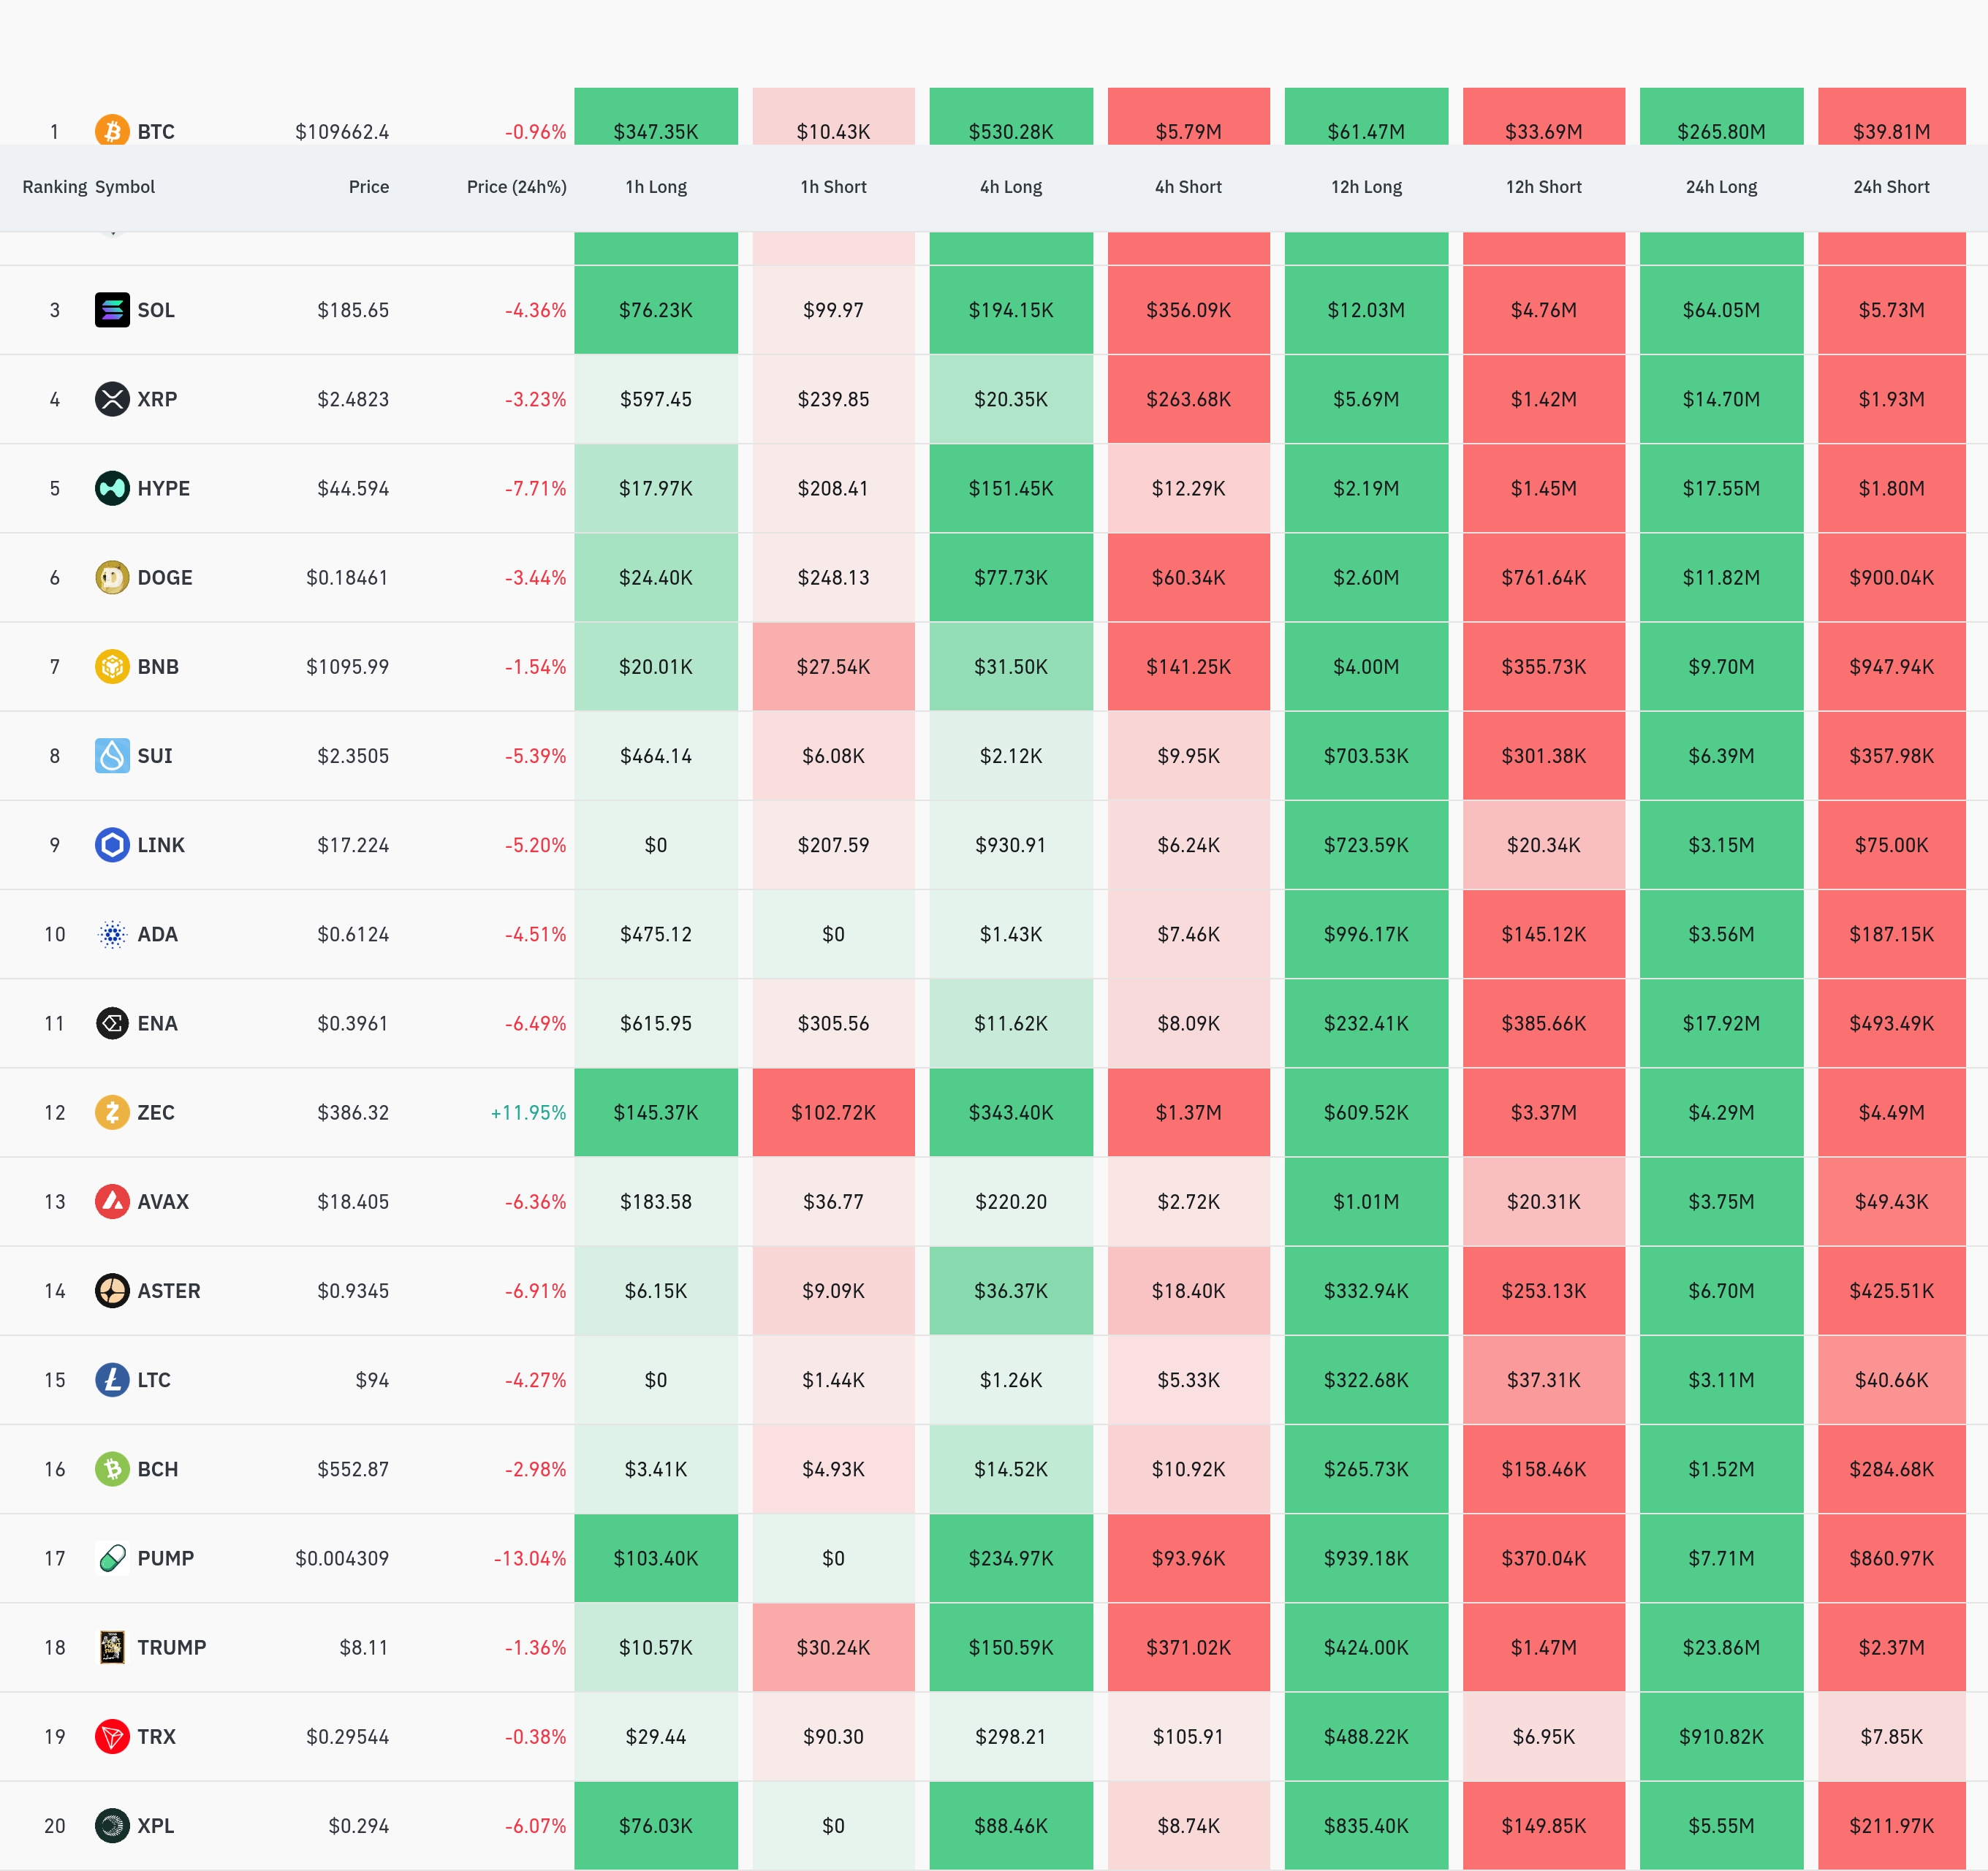This screenshot has height=1871, width=1988.
Task: Click SOL 4h Short cell $356.09K
Action: pyautogui.click(x=1188, y=310)
